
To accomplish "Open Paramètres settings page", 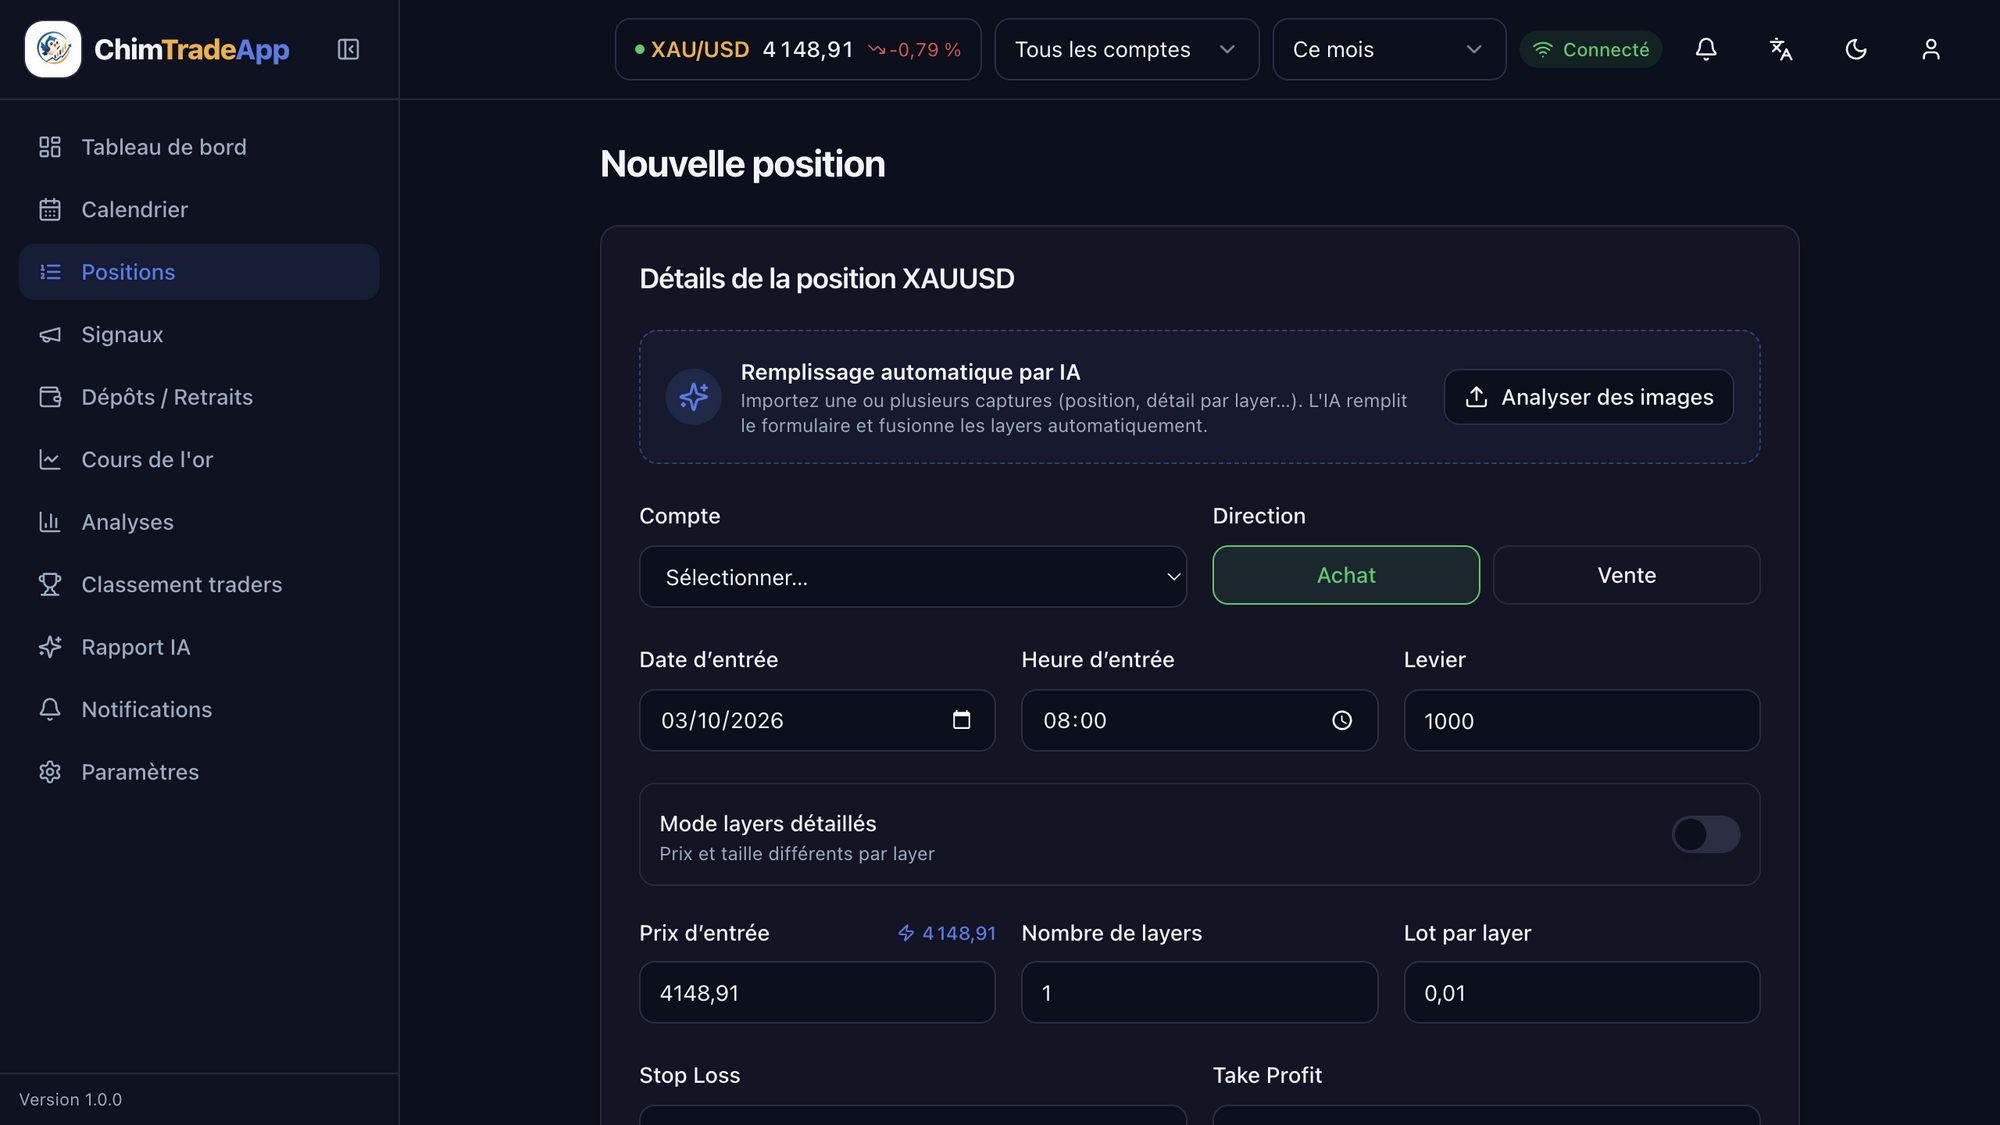I will tap(199, 772).
